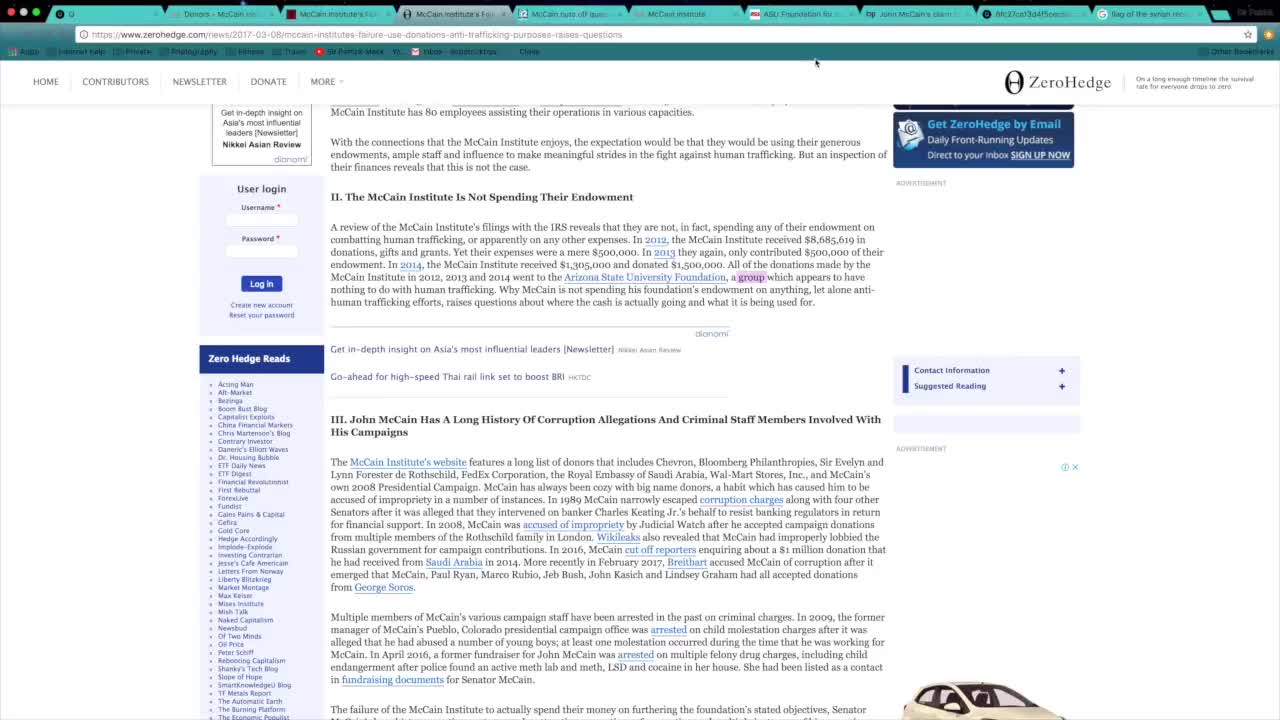Click the Get ZeroHedge by Email banner
This screenshot has width=1280, height=720.
pos(983,139)
